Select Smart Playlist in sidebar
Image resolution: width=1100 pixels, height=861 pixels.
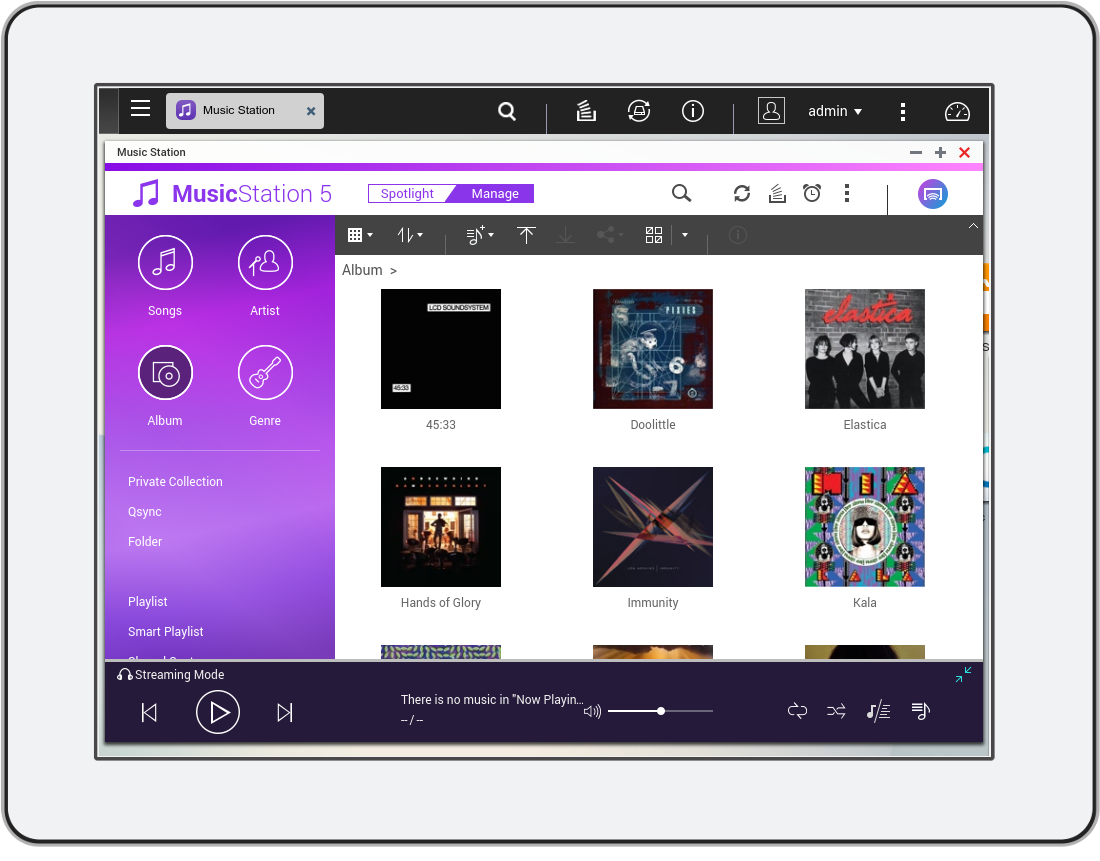point(166,632)
